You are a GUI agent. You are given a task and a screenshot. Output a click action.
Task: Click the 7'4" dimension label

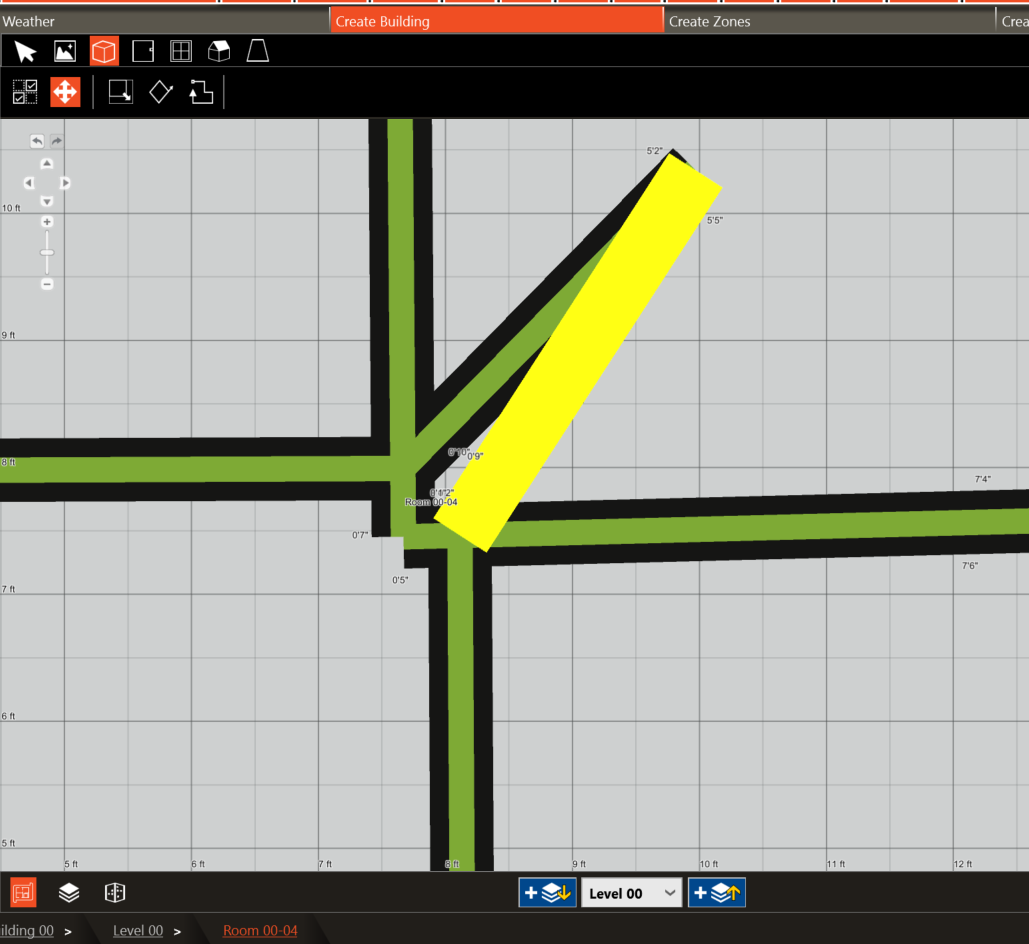[982, 479]
